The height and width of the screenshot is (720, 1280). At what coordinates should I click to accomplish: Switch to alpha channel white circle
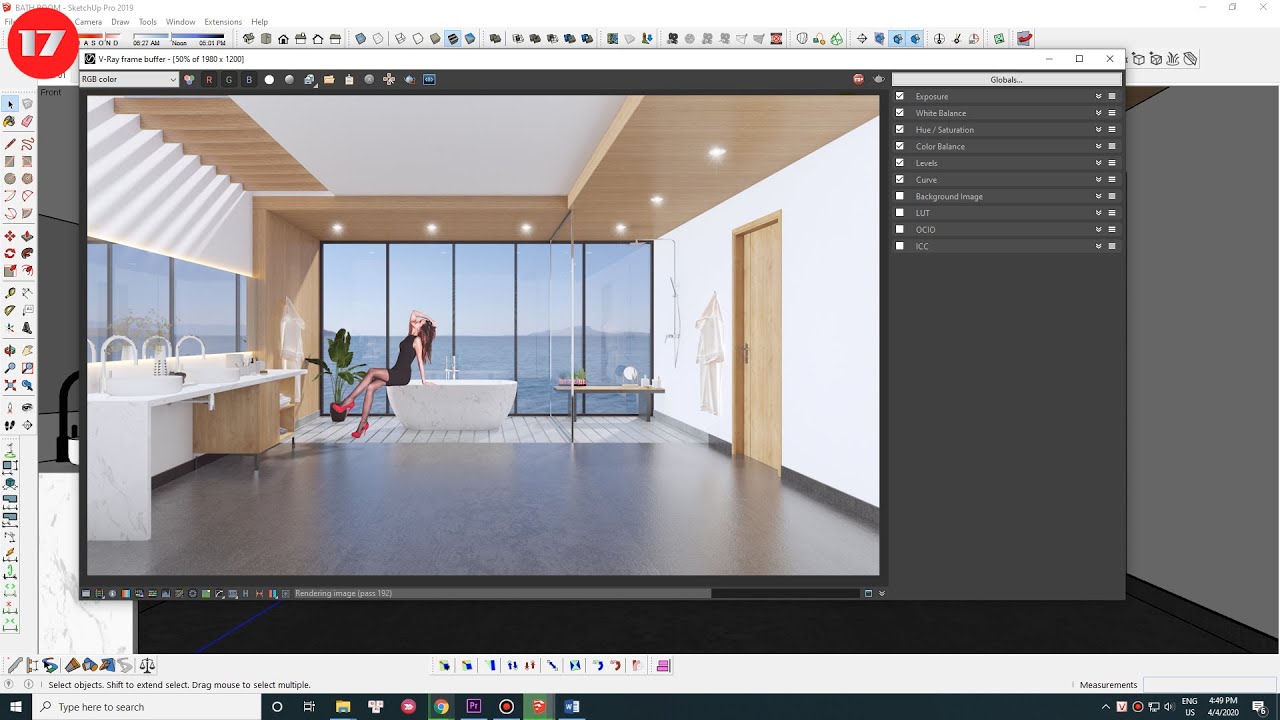pyautogui.click(x=269, y=79)
